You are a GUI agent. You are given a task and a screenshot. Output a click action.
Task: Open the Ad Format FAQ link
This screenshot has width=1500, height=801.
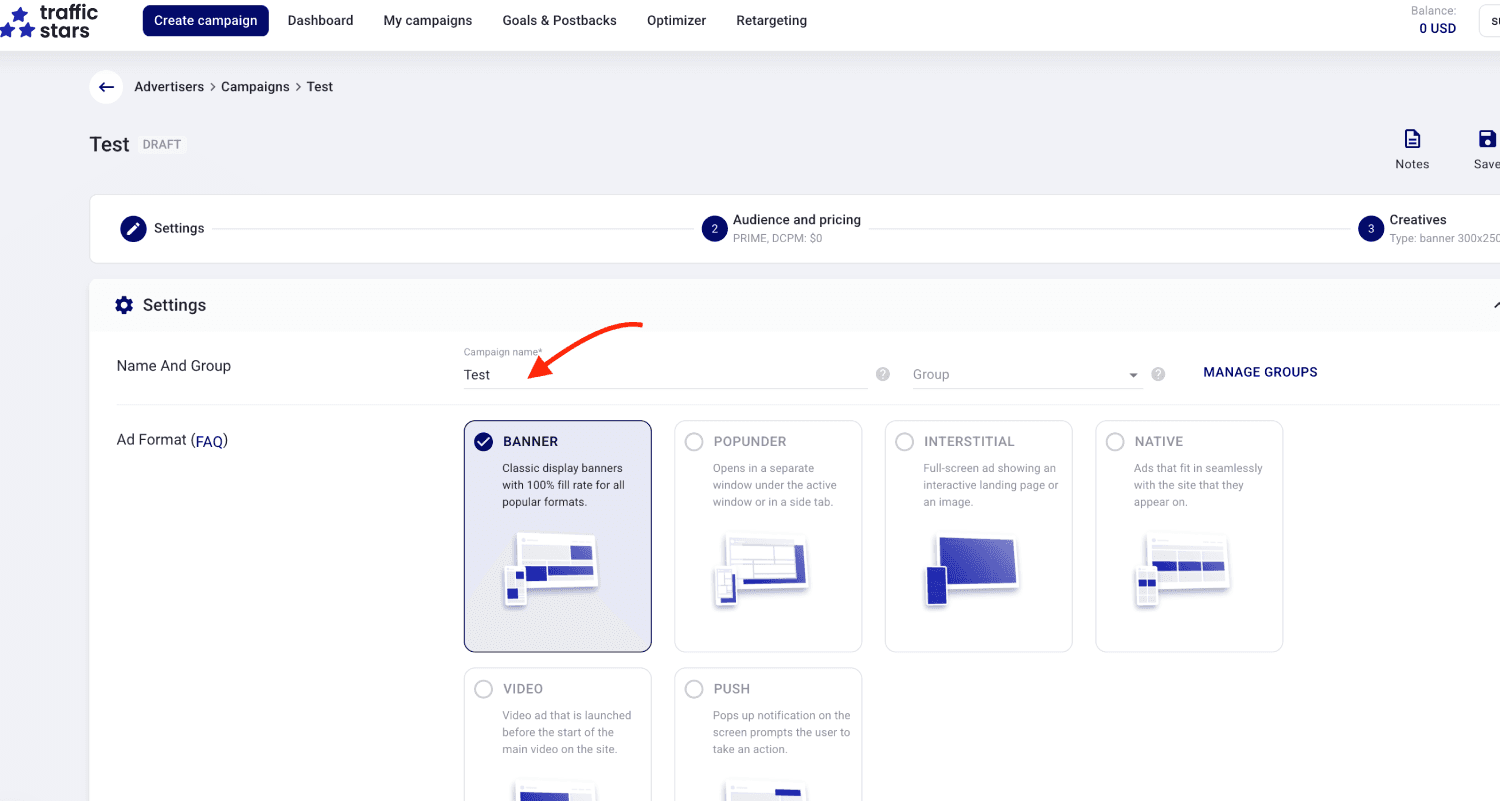coord(209,440)
